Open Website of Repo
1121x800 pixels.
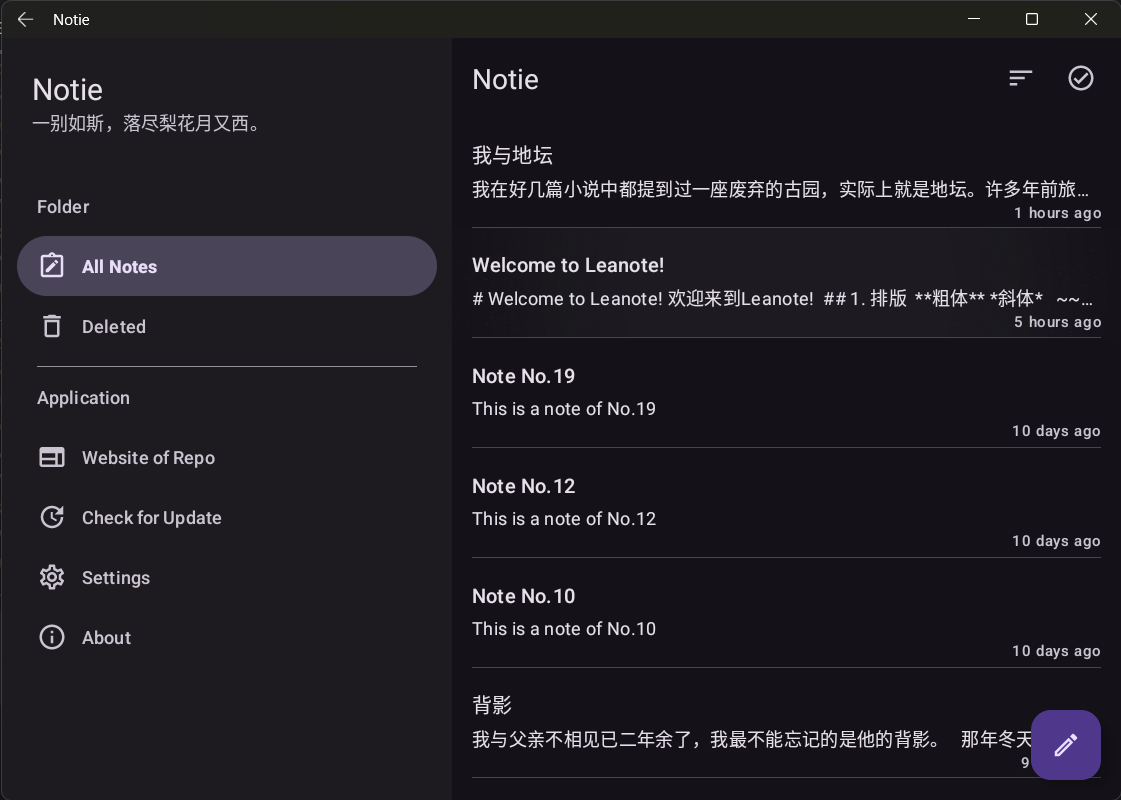[x=227, y=458]
